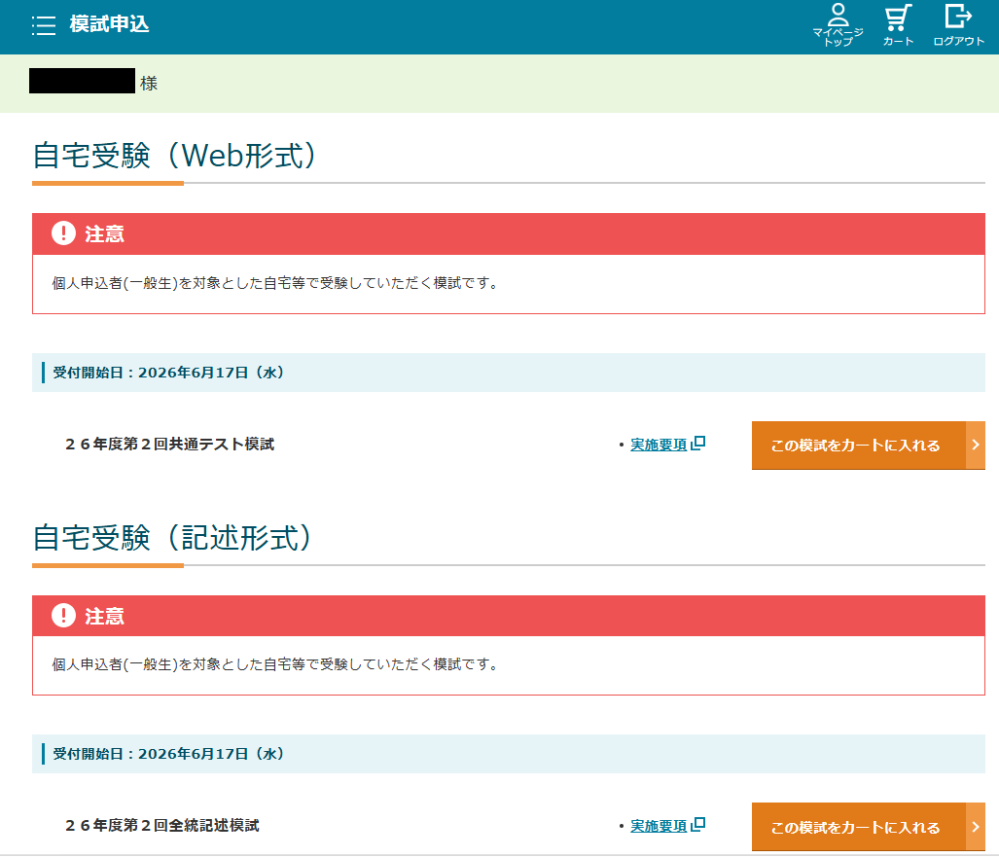
Task: Click the notice text in the Web形式 注意 box
Action: point(275,283)
